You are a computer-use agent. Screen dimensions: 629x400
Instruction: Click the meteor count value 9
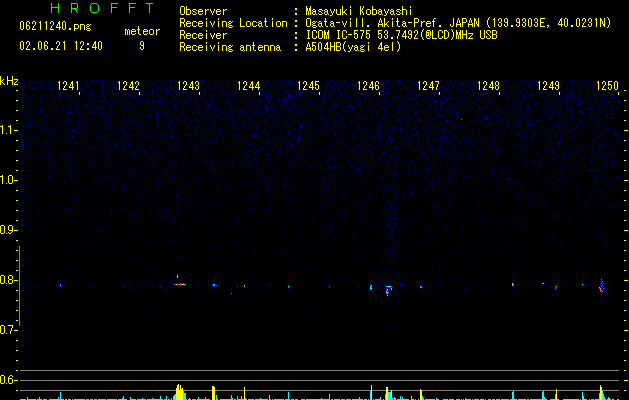click(x=142, y=46)
